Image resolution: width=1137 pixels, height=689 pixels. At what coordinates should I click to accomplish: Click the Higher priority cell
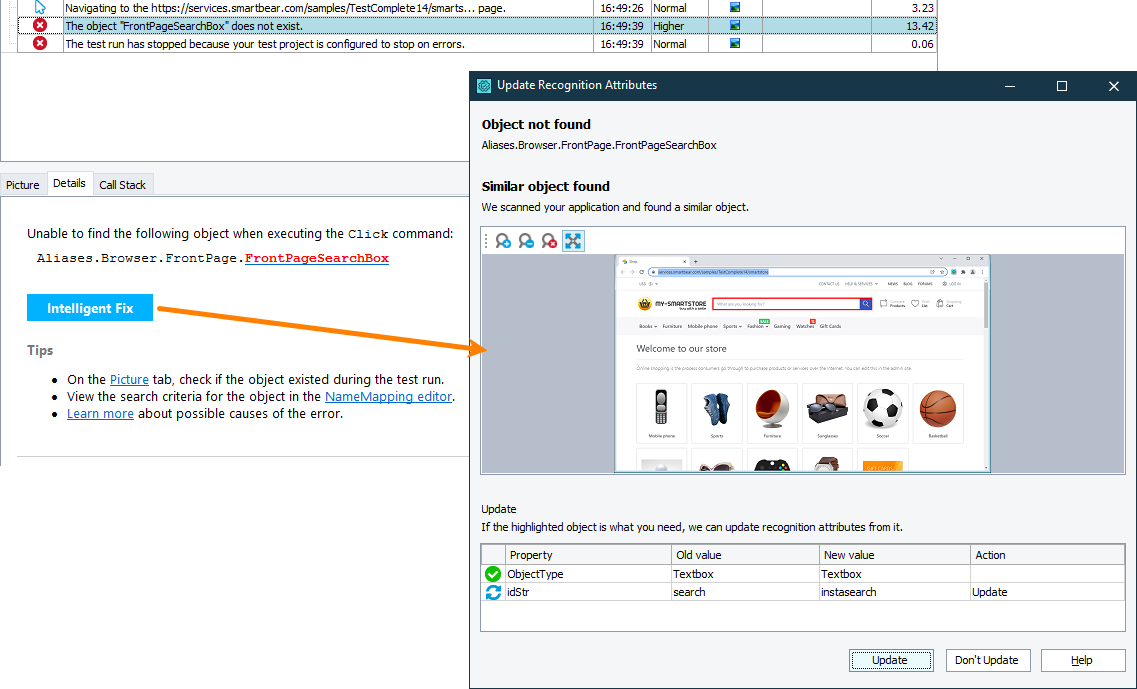678,25
